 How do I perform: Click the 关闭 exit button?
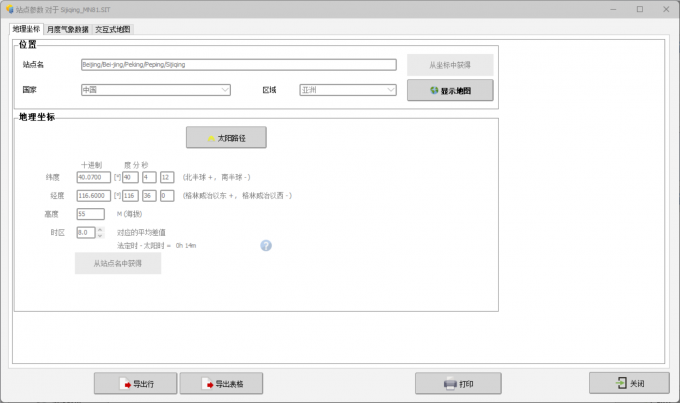point(628,383)
